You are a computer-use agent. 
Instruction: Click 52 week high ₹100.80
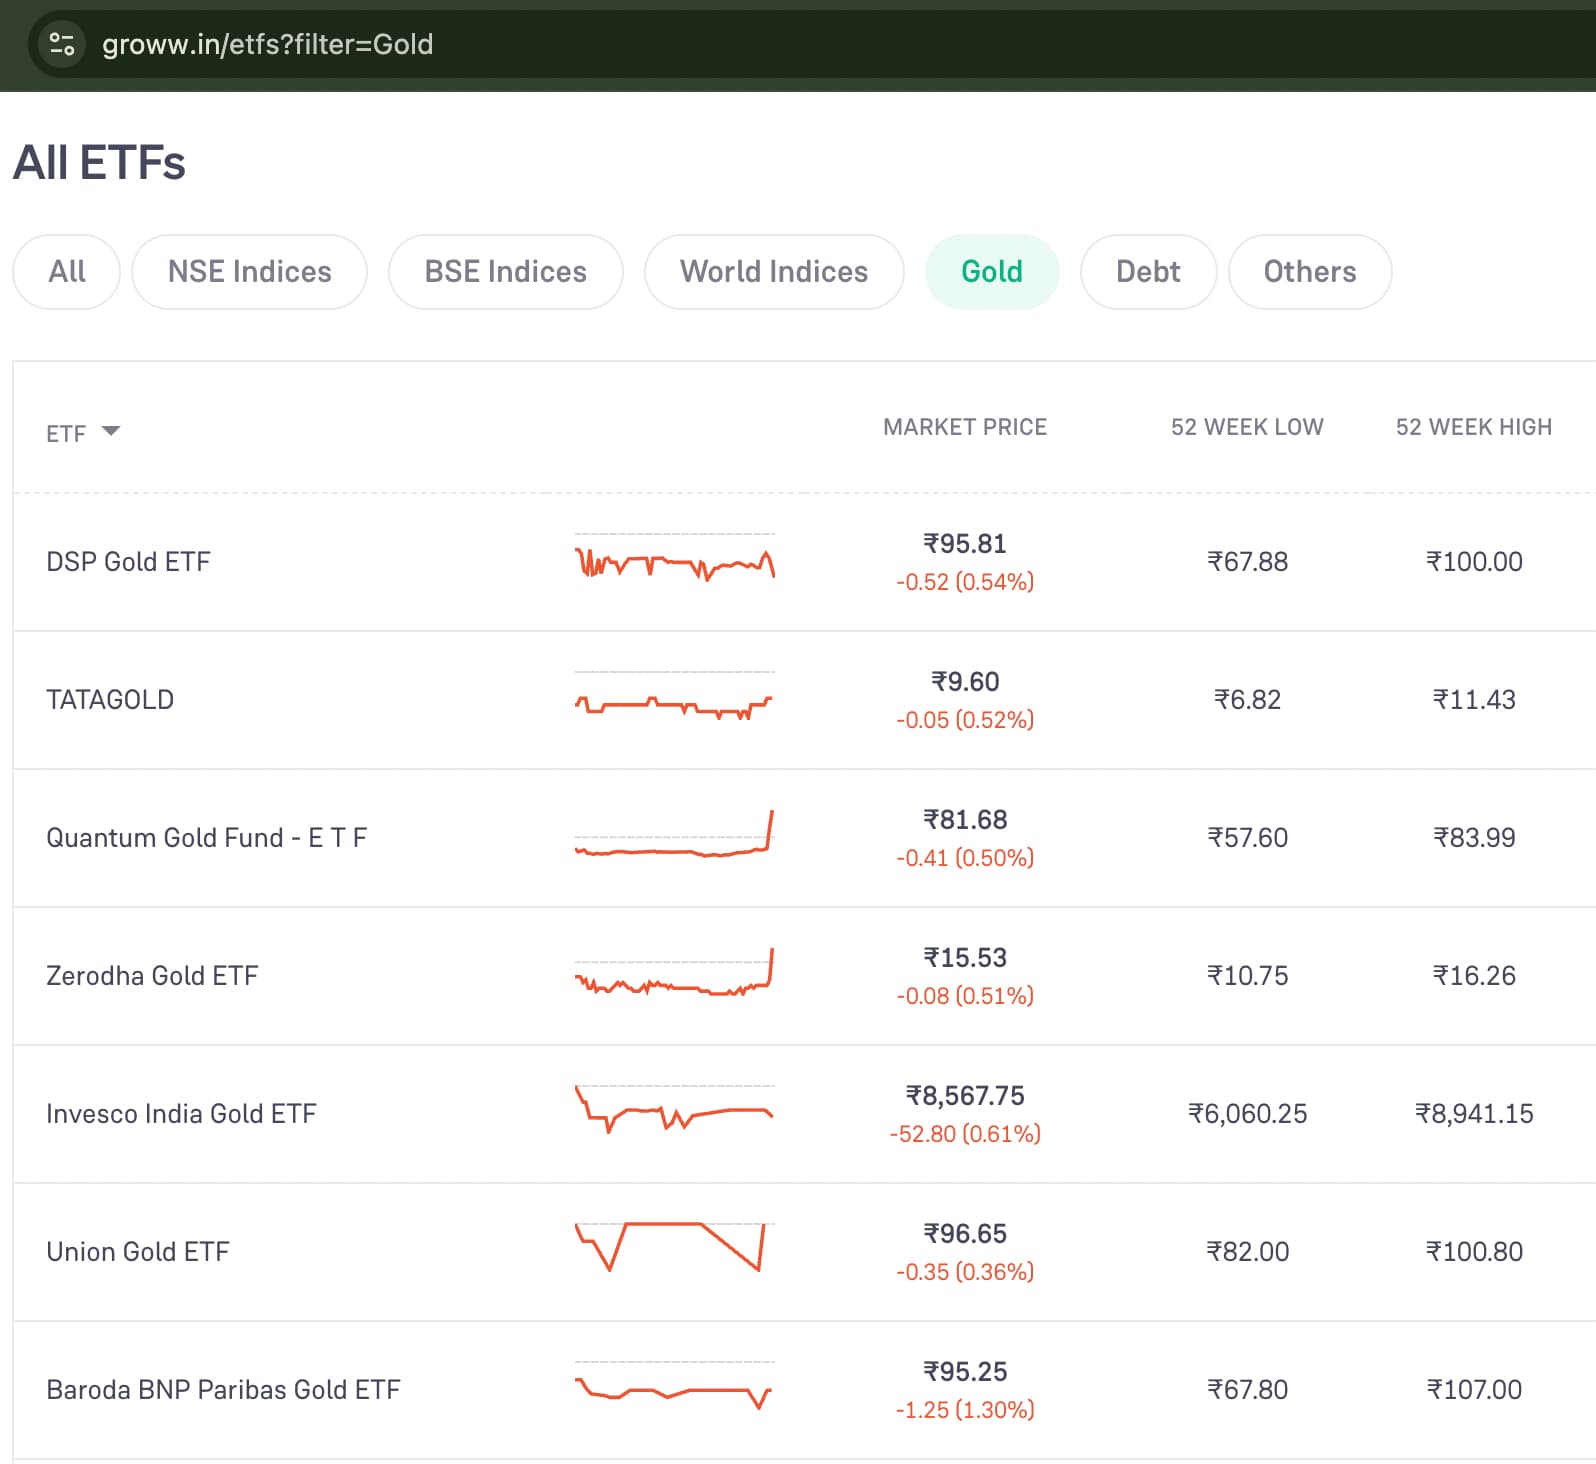[1474, 1252]
